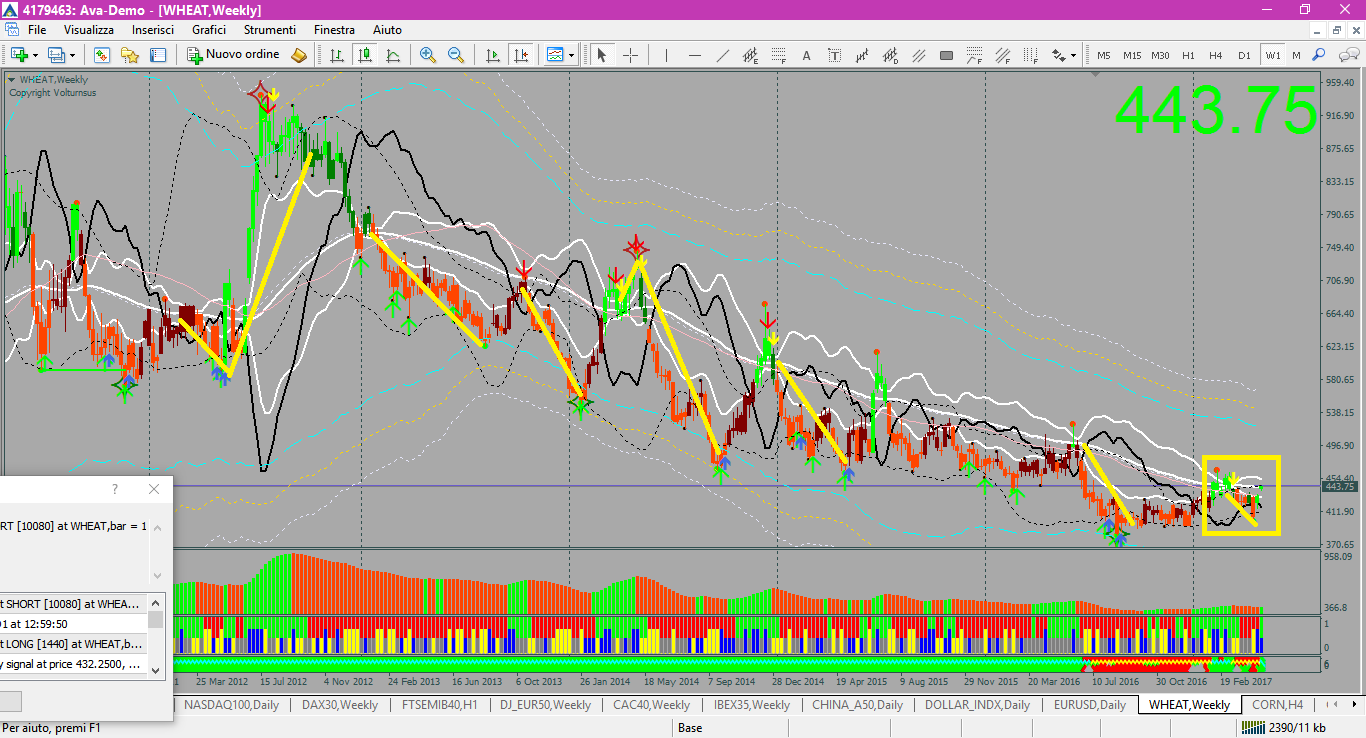
Task: Switch chart to bar chart mode
Action: click(336, 55)
